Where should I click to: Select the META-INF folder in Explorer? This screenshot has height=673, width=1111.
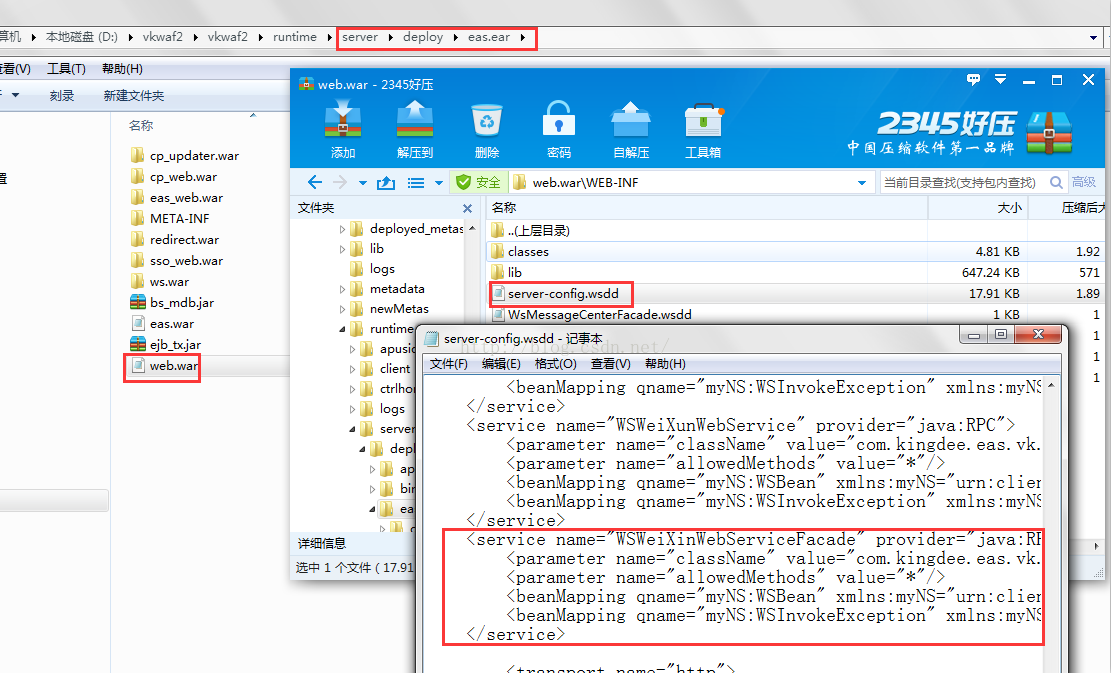point(170,219)
